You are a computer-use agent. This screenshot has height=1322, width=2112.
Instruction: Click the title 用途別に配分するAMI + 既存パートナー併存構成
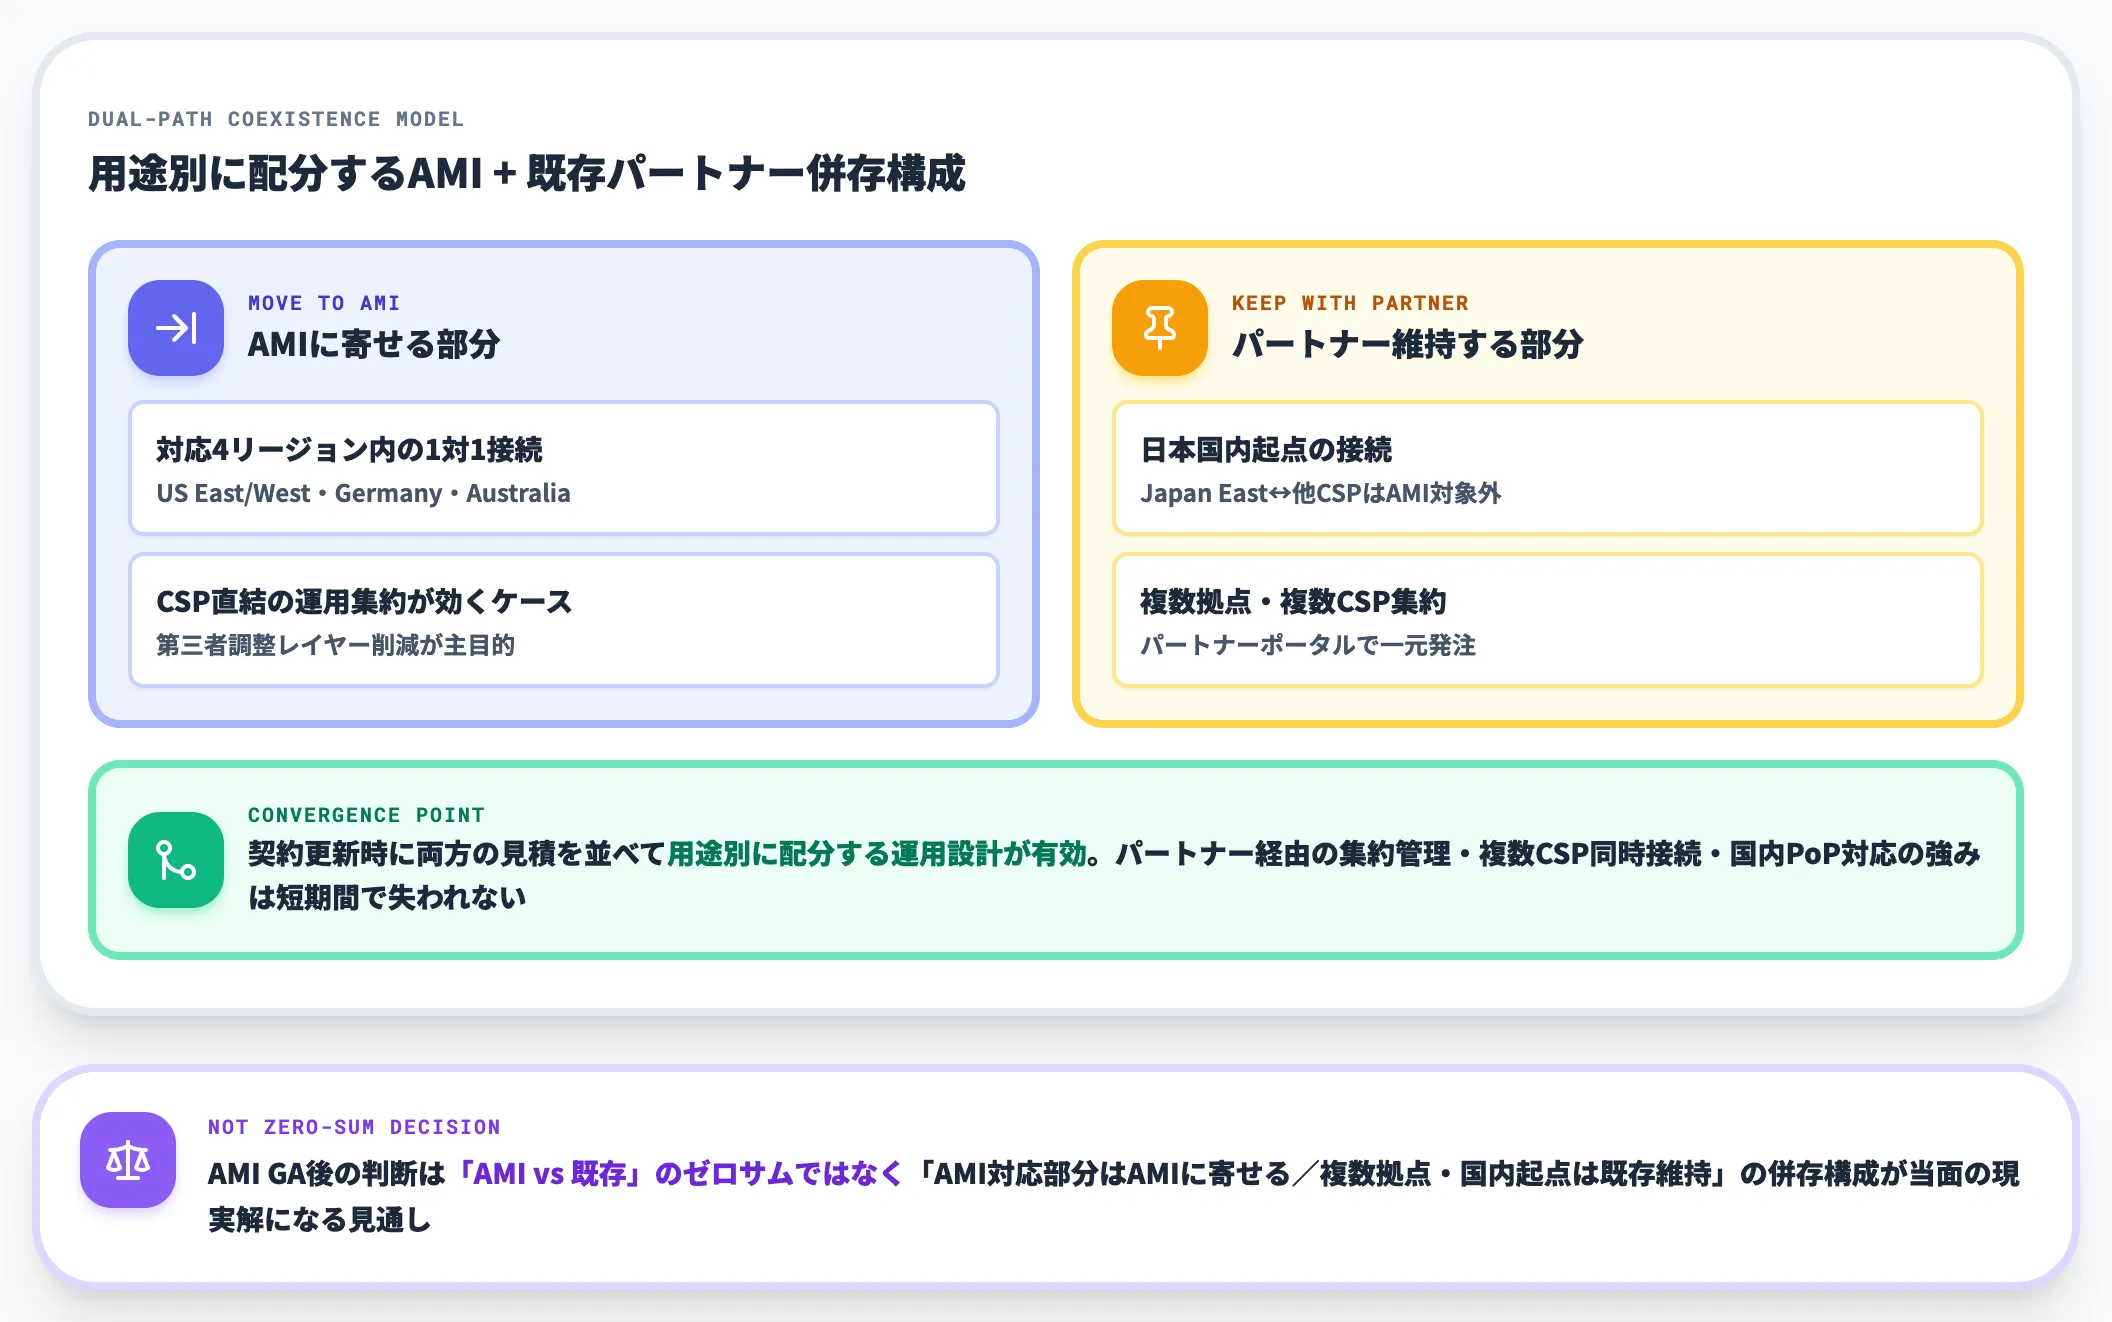coord(527,173)
